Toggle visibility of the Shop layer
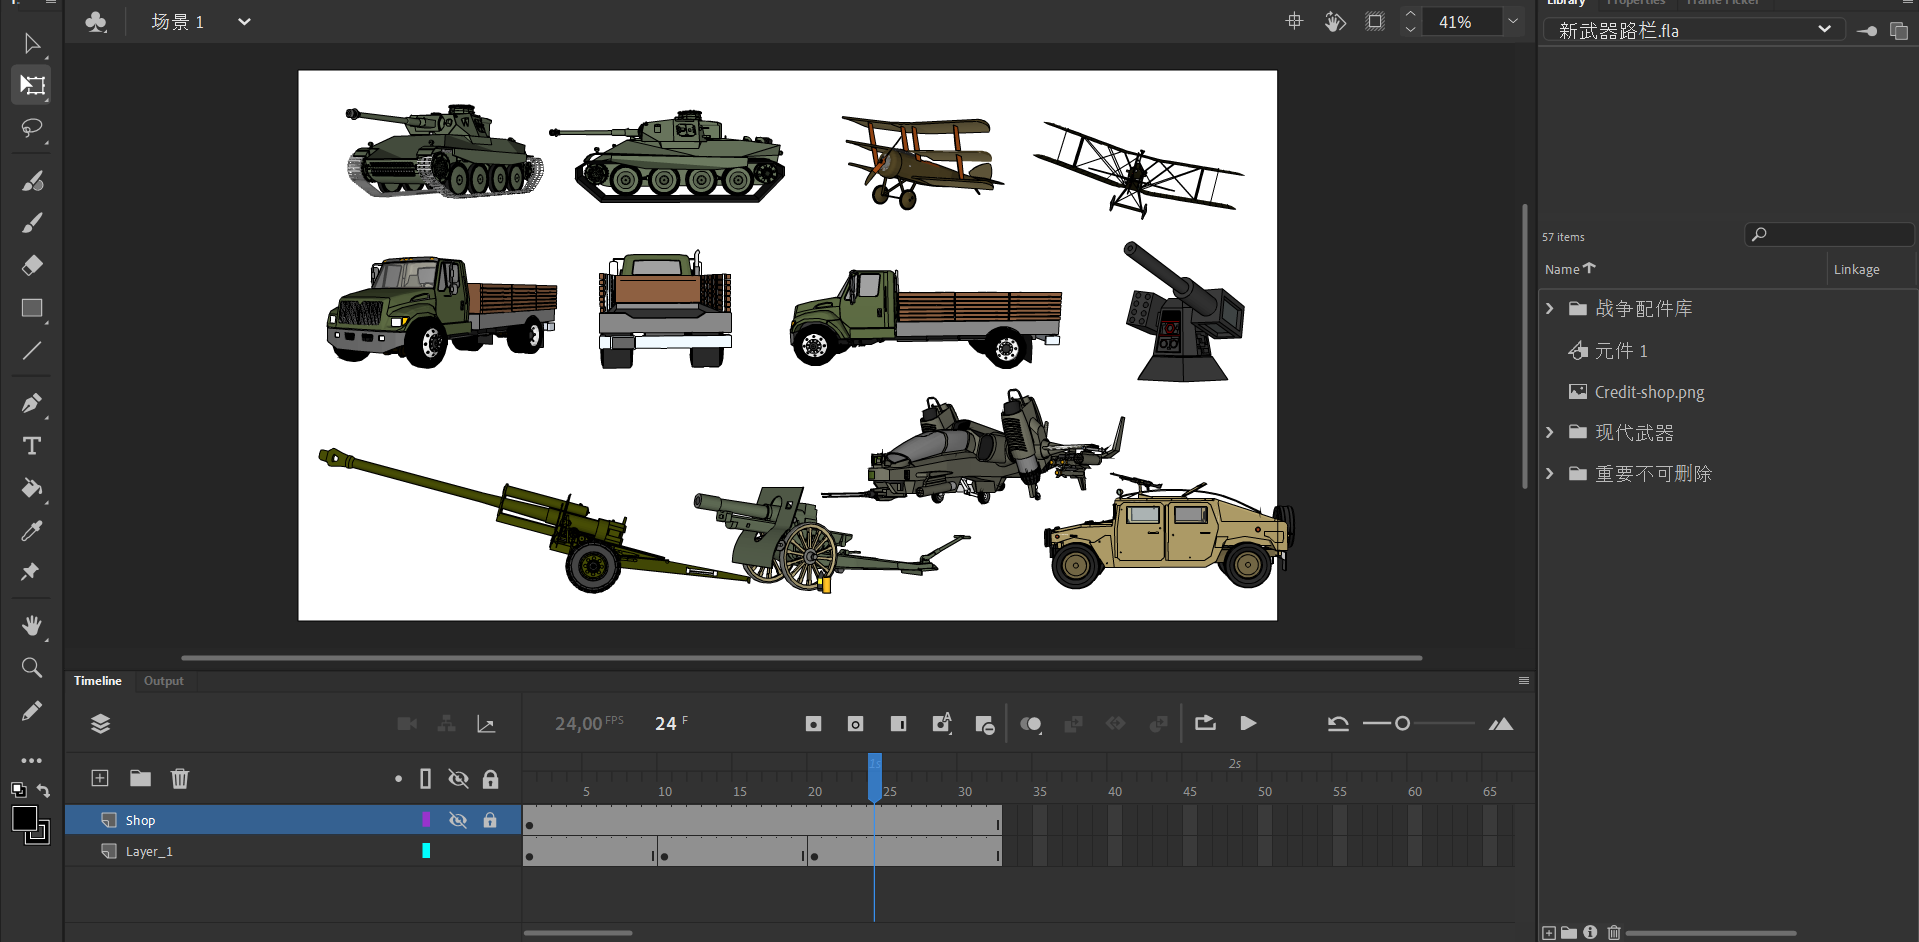This screenshot has height=942, width=1919. click(458, 820)
